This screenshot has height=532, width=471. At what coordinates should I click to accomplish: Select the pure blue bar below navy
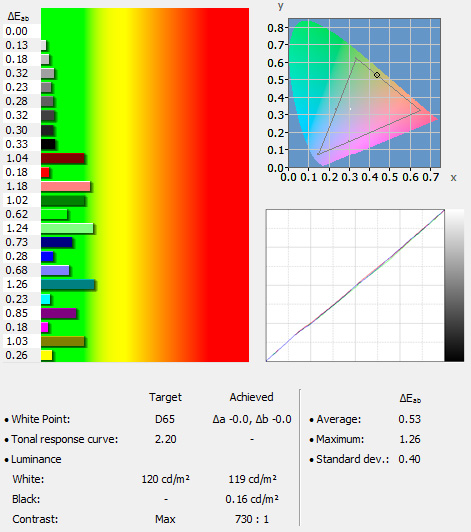click(x=47, y=256)
